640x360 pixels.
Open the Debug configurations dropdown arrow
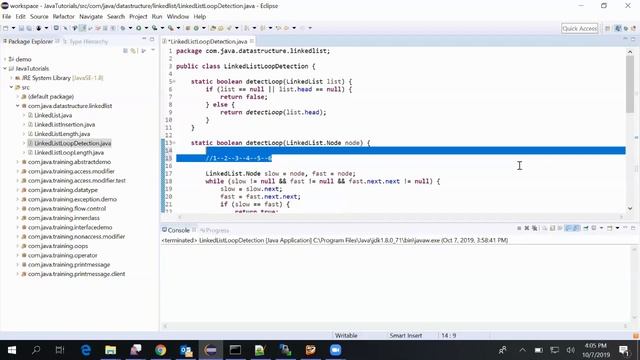[x=130, y=28]
